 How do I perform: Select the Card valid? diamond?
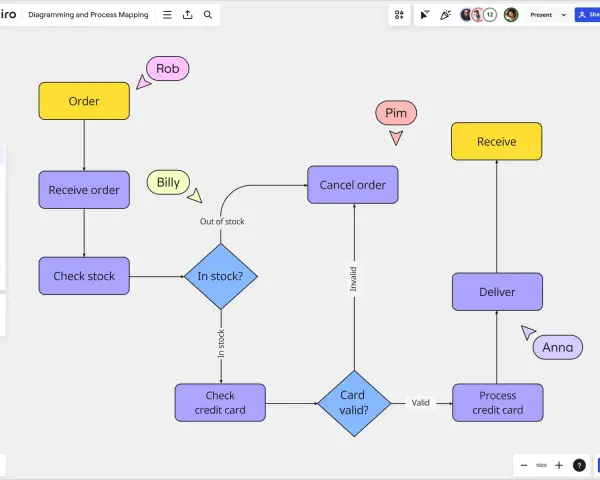354,403
